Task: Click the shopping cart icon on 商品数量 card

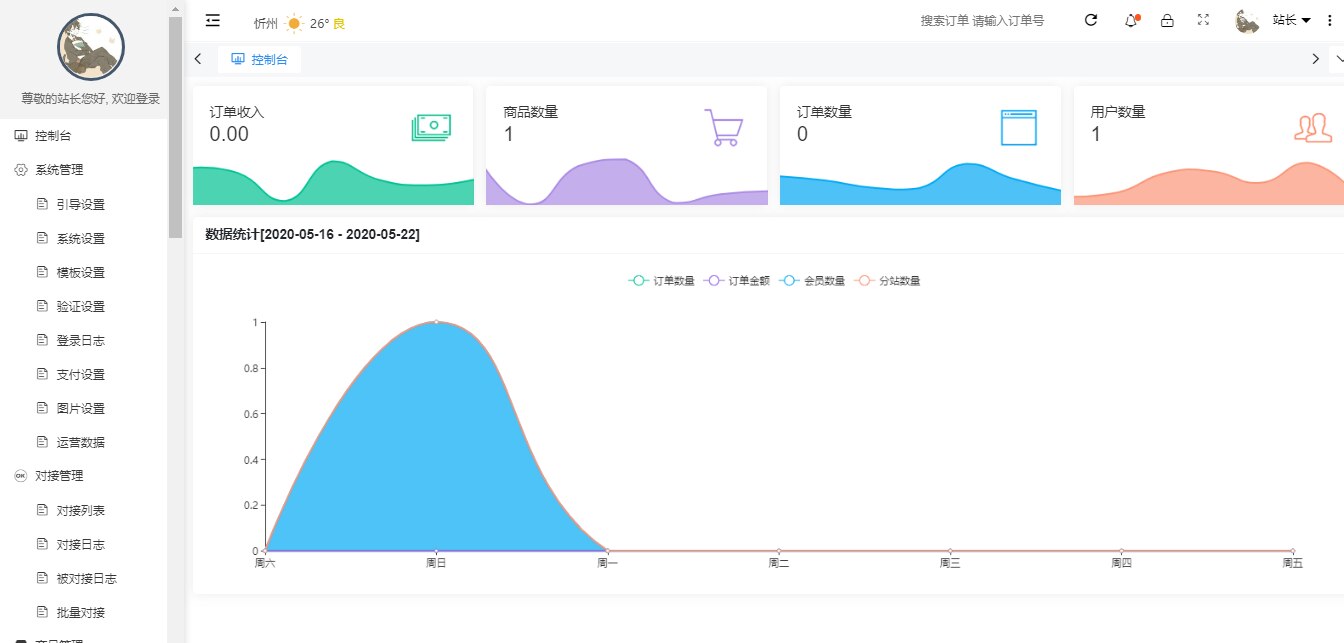Action: (722, 126)
